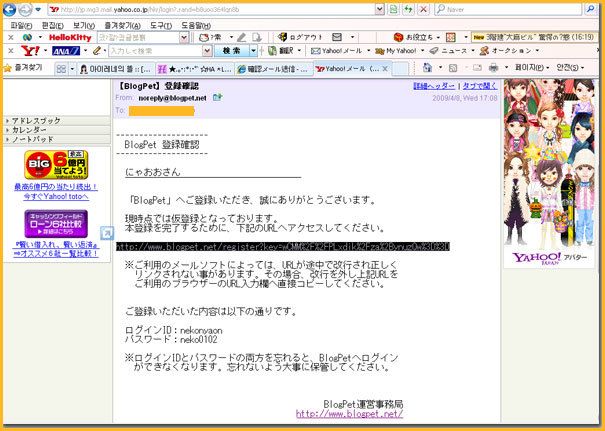
Task: Open a new blank tab
Action: click(401, 69)
